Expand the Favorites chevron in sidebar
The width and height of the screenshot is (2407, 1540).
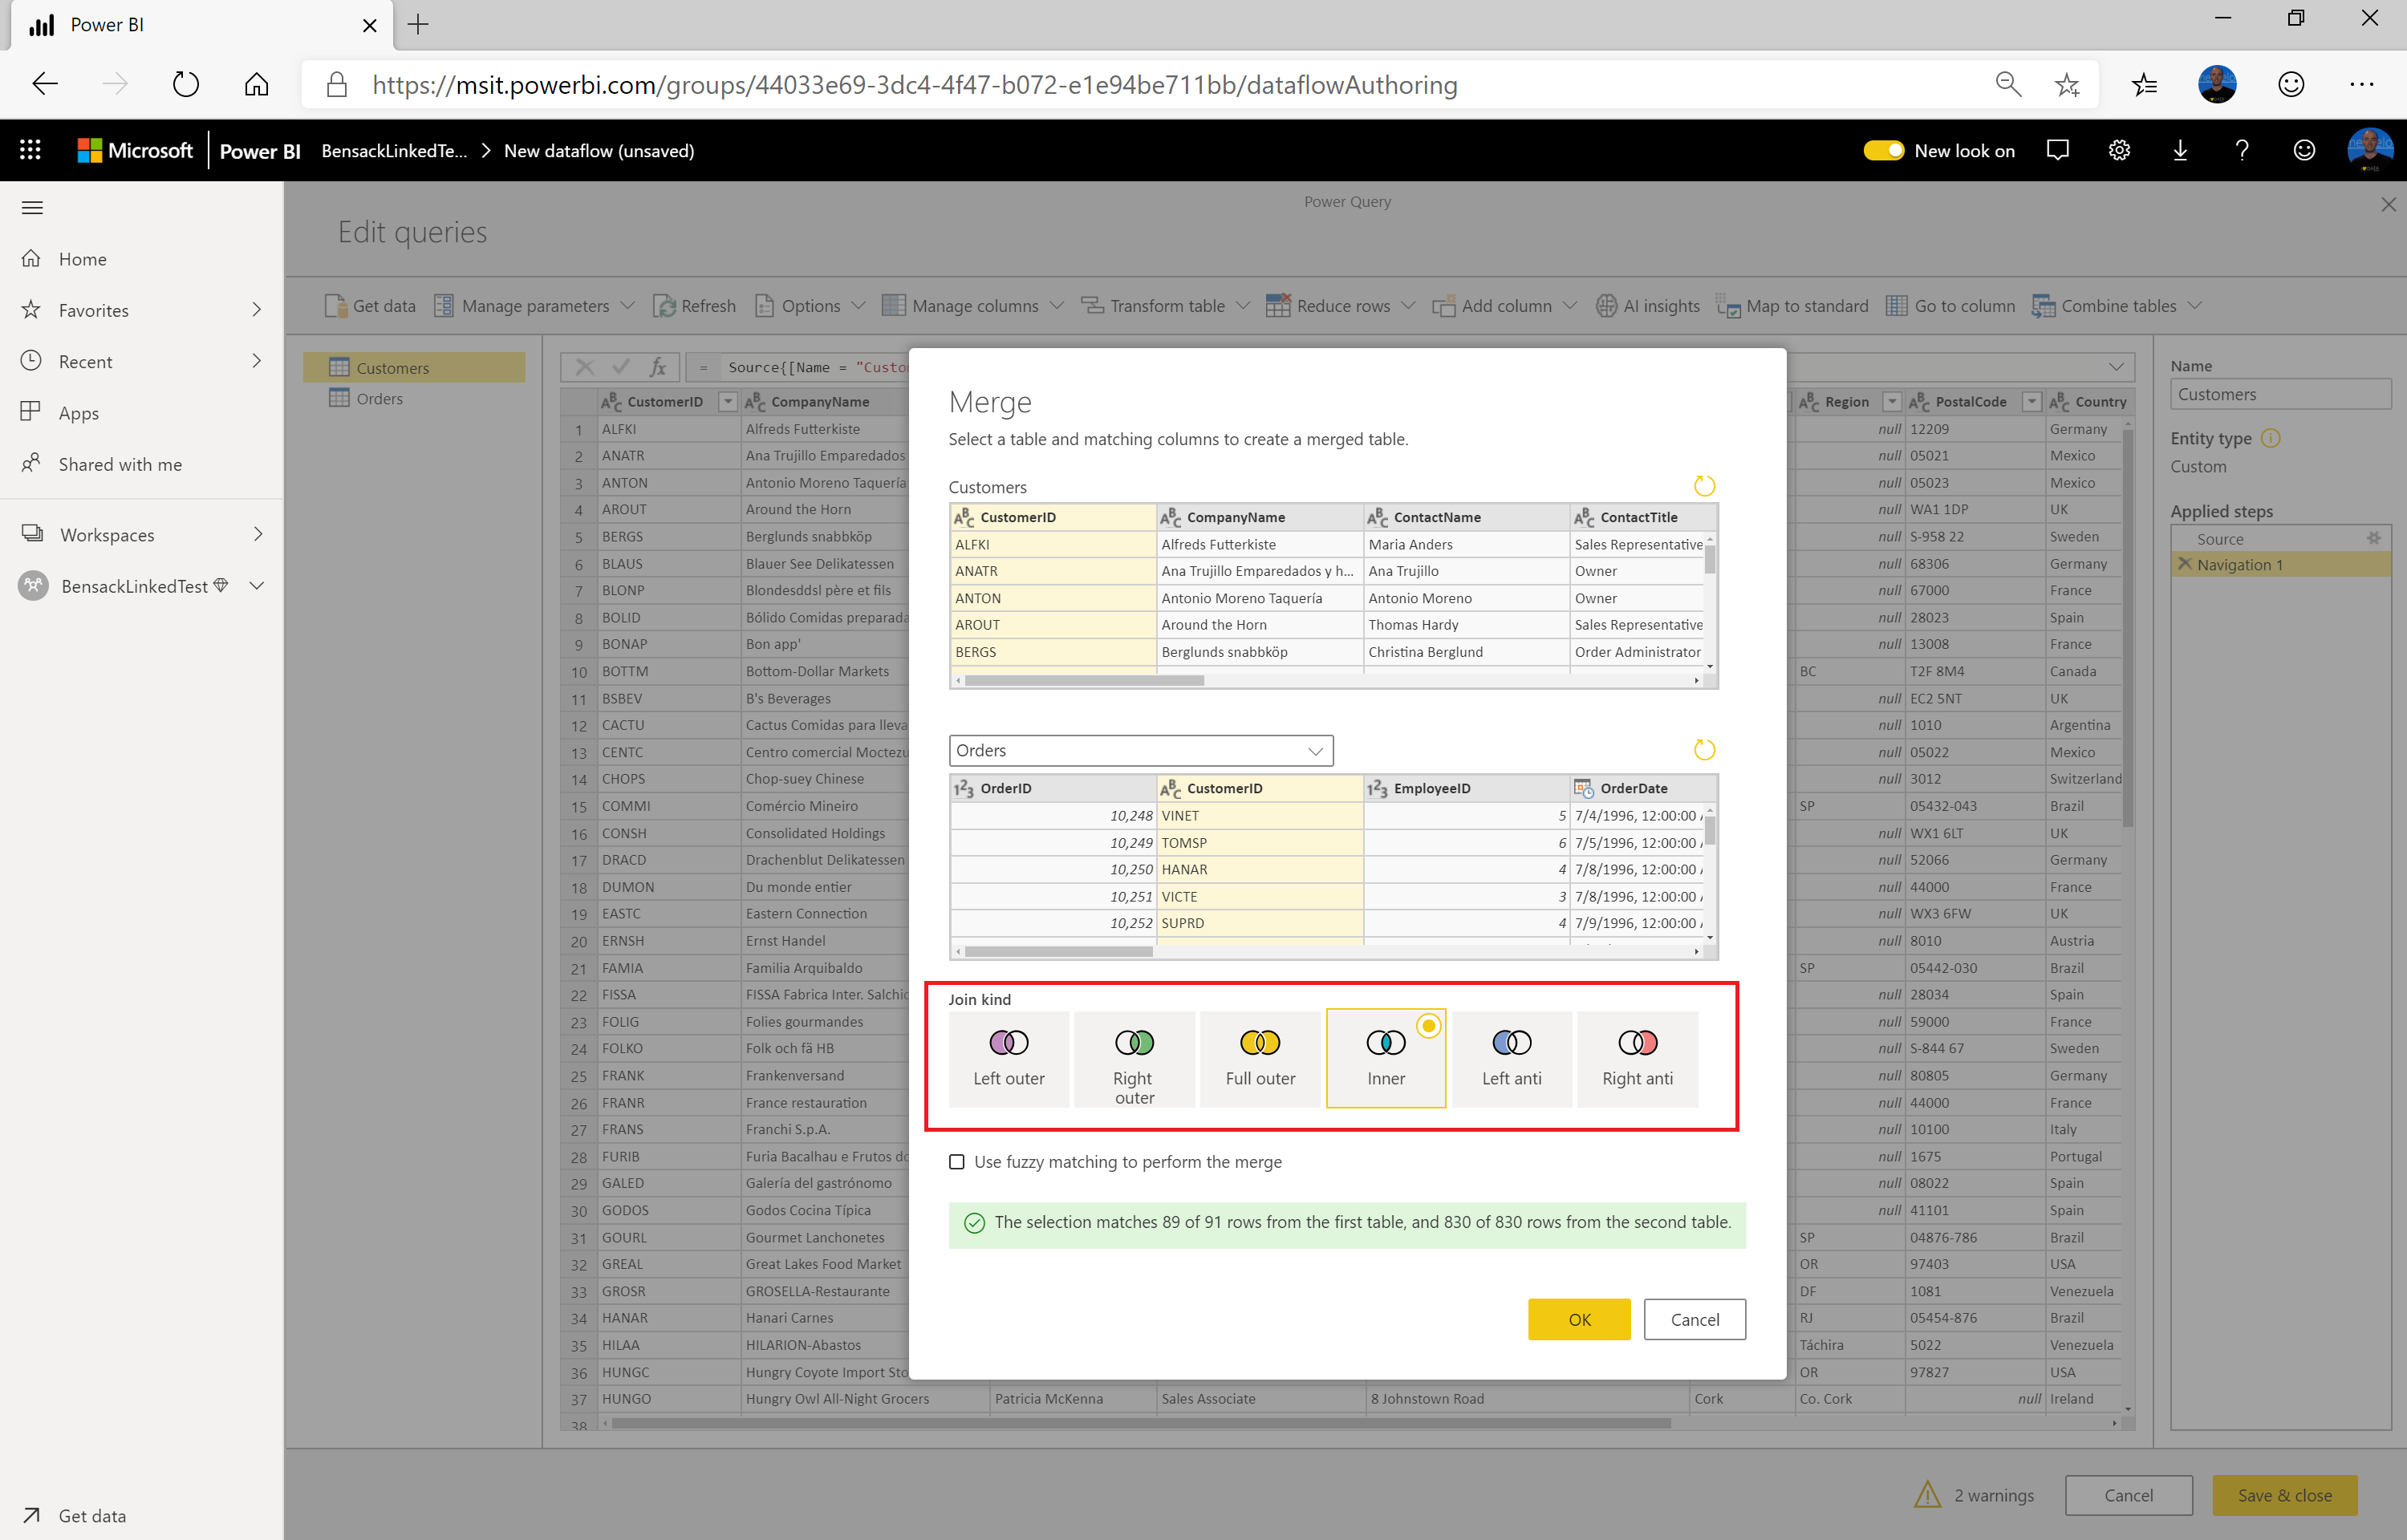pyautogui.click(x=257, y=310)
